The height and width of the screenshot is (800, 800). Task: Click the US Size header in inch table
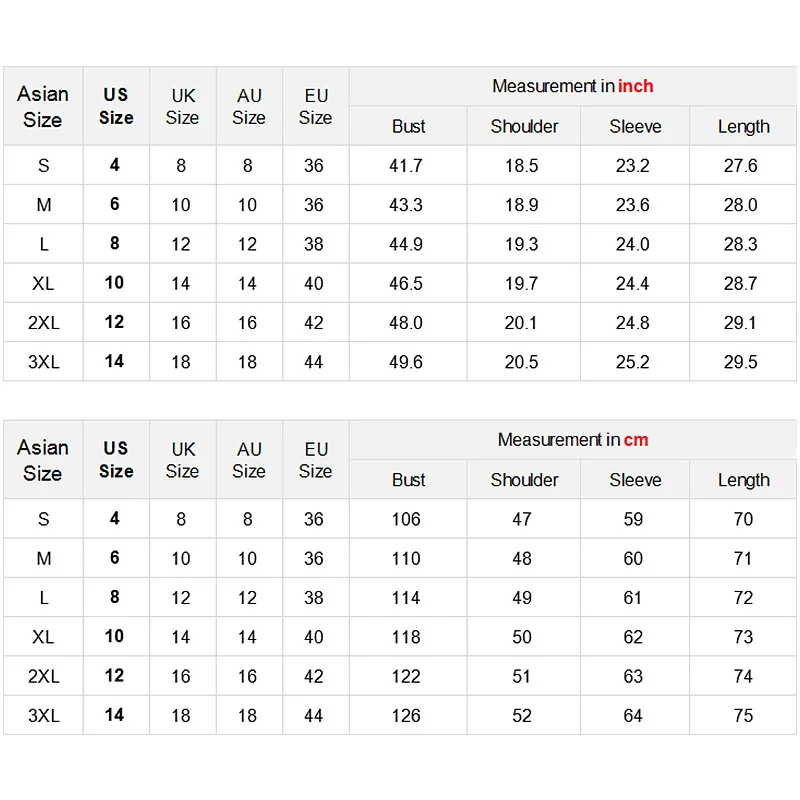(x=116, y=106)
